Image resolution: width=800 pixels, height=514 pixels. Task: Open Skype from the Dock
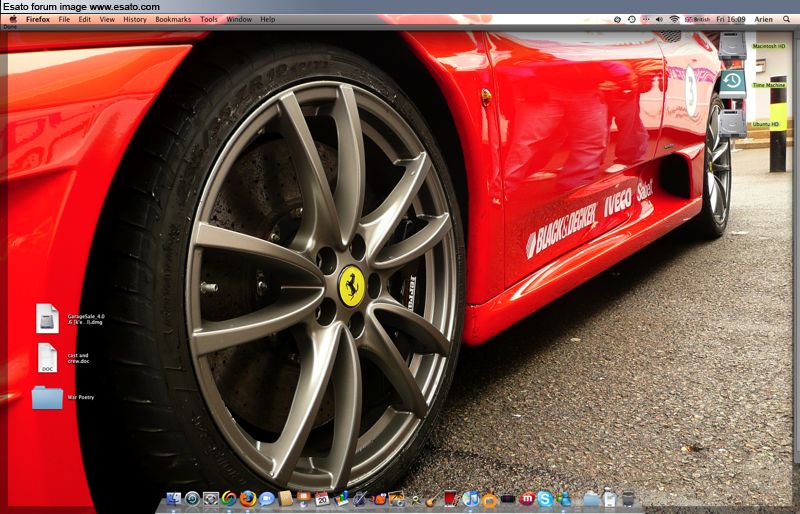[545, 499]
